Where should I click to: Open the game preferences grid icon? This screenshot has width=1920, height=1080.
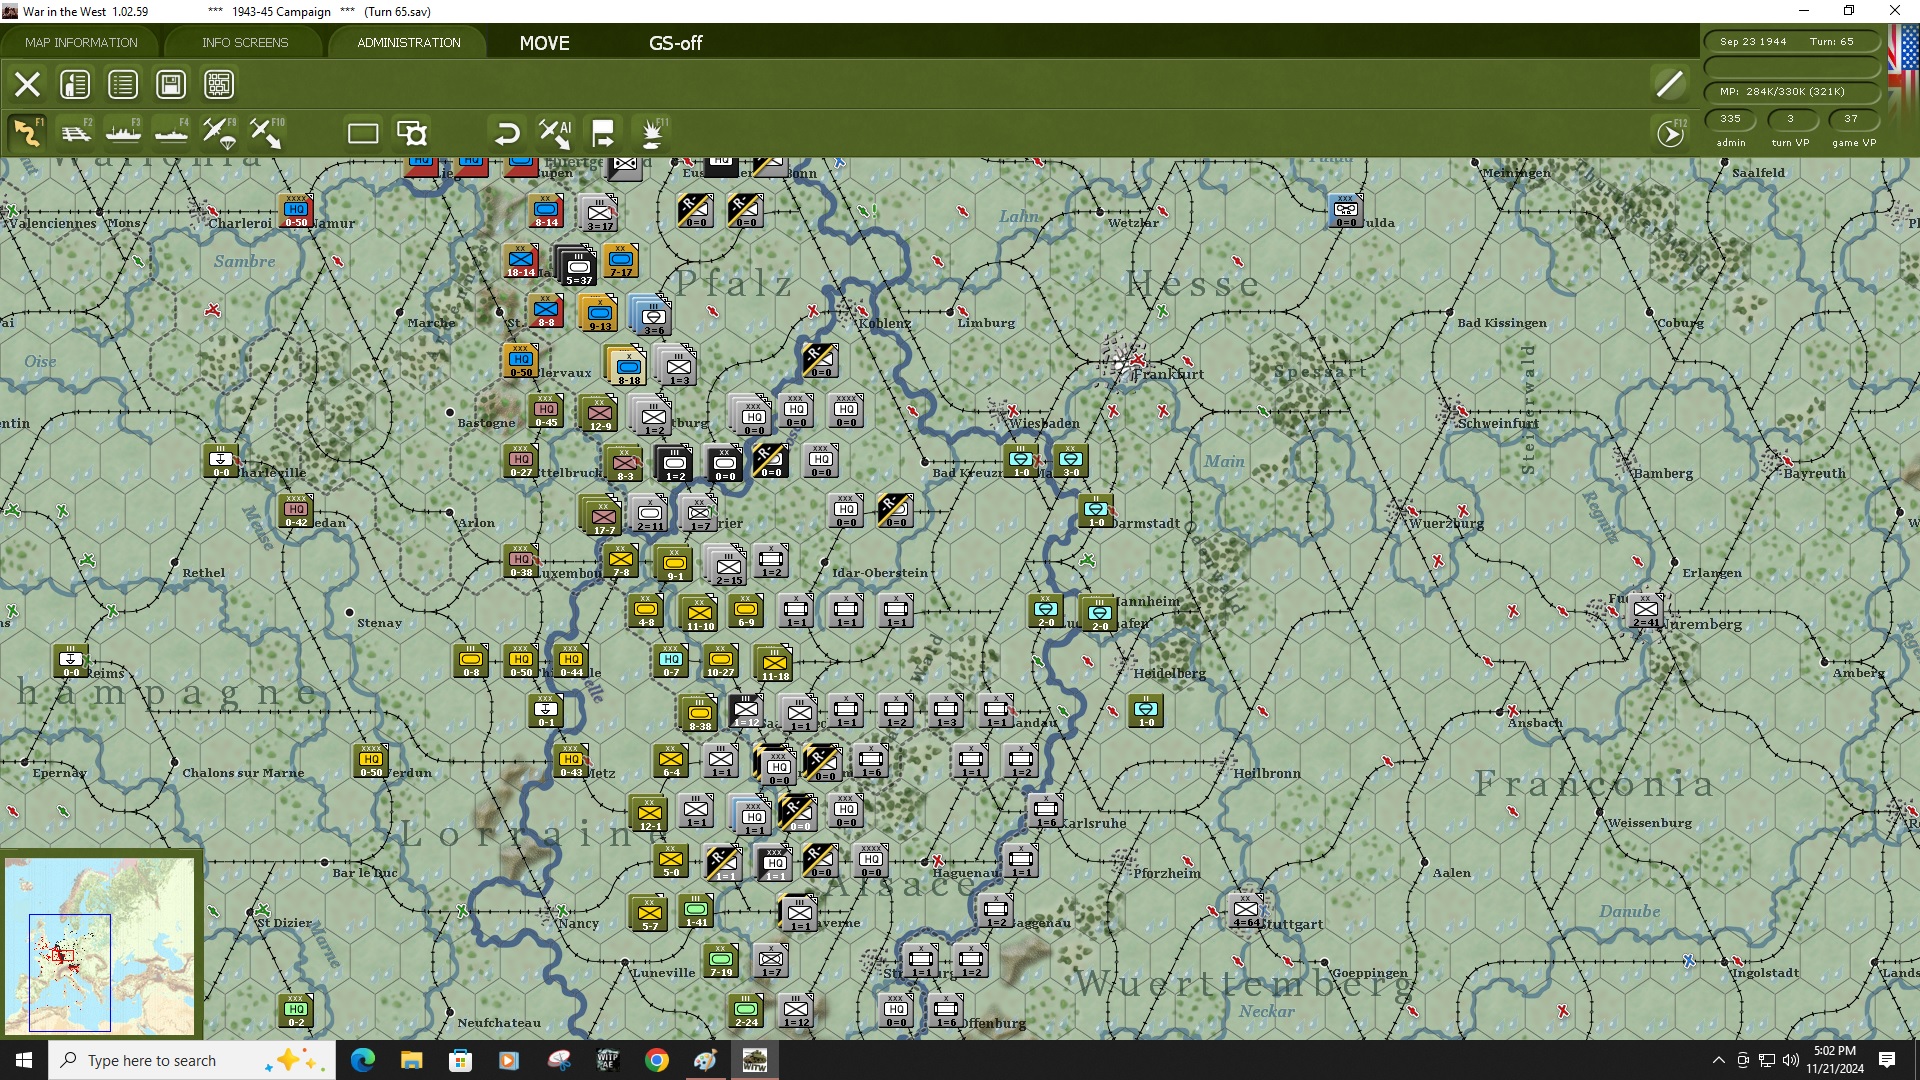click(219, 85)
